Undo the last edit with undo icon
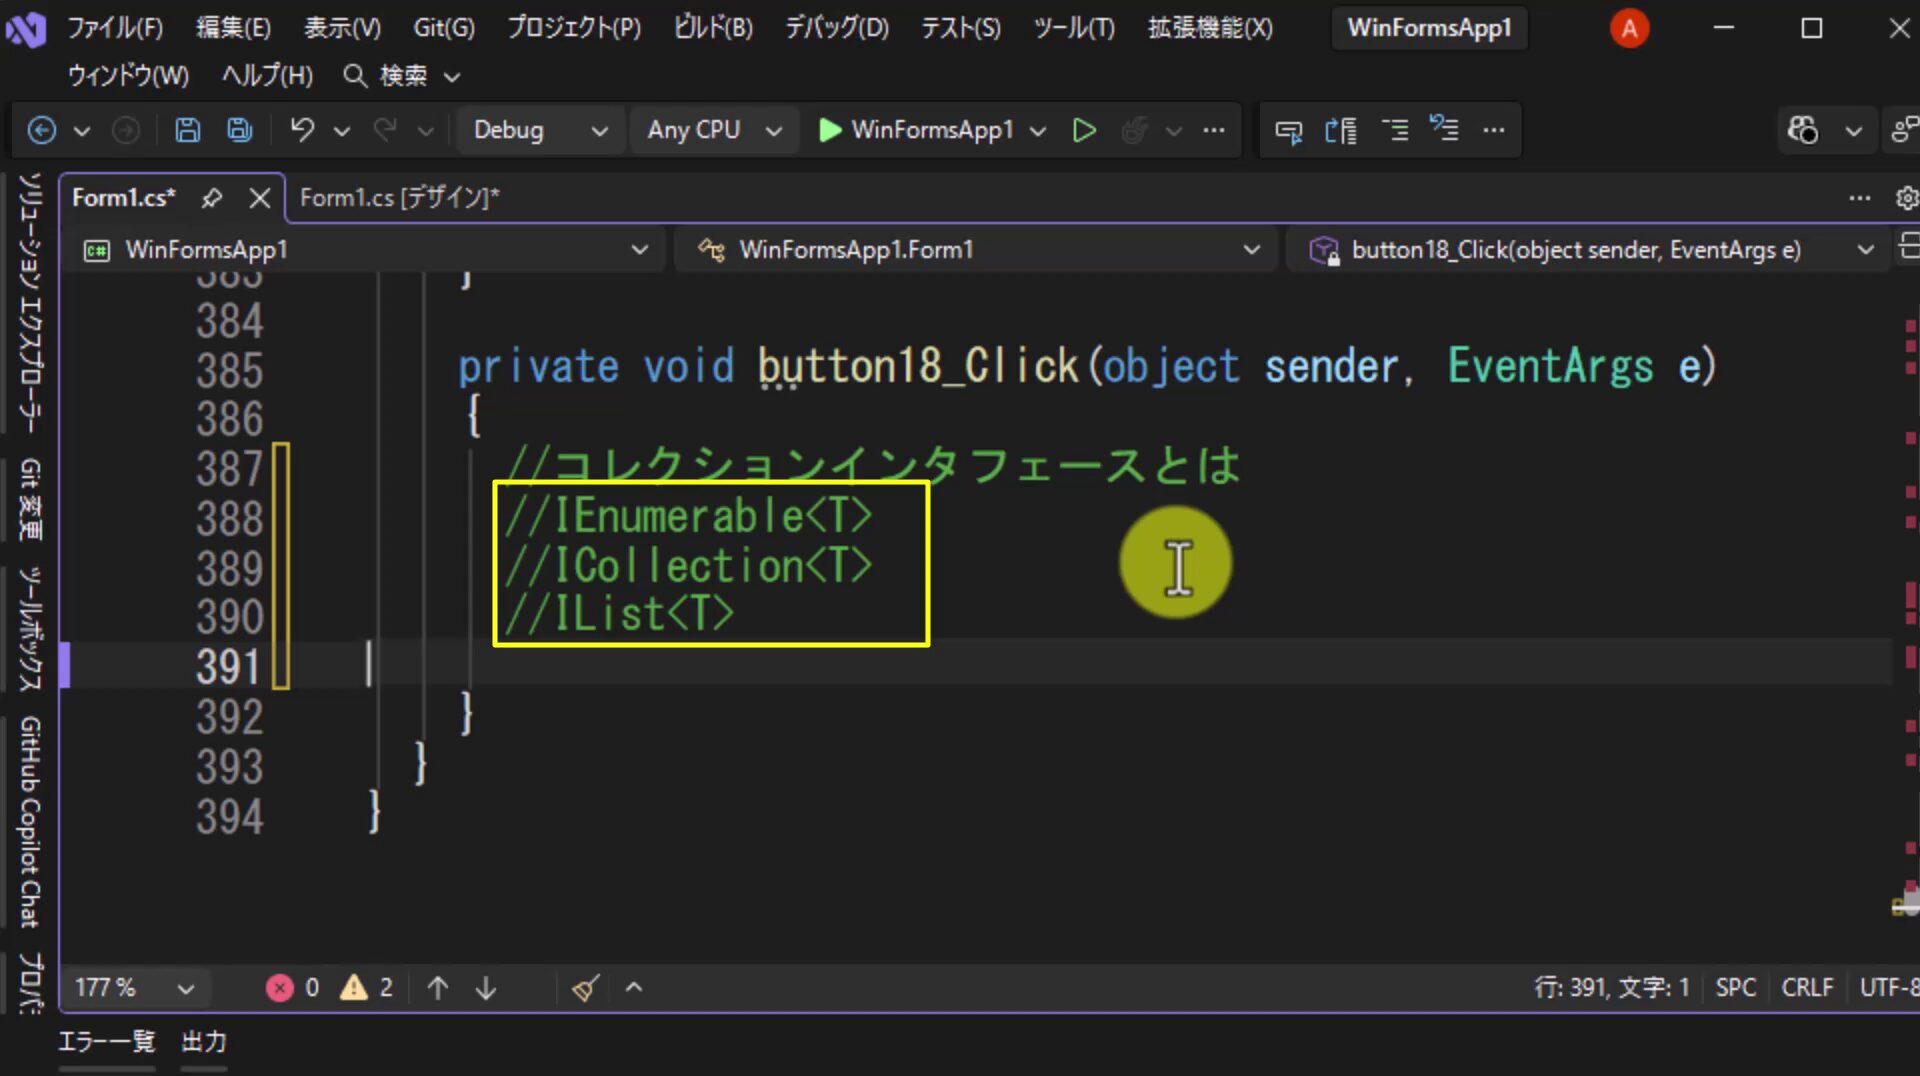 [302, 130]
